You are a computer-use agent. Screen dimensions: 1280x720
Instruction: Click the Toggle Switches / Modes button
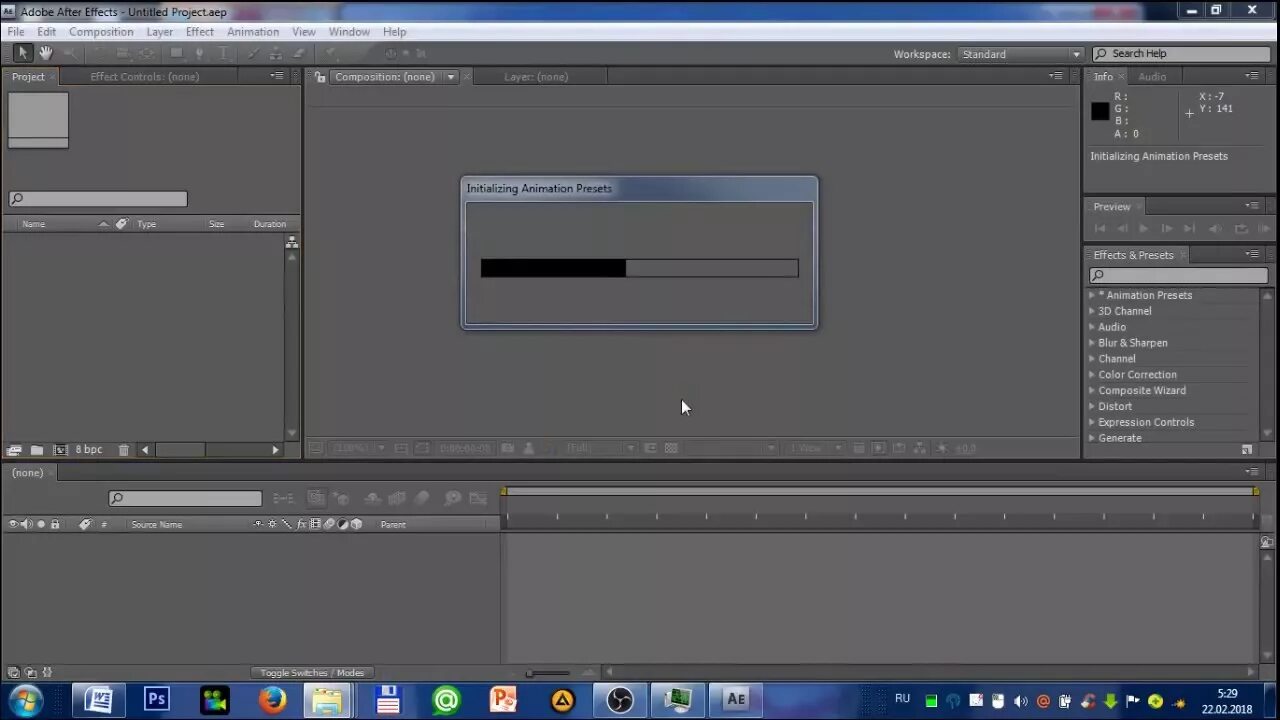(x=312, y=673)
